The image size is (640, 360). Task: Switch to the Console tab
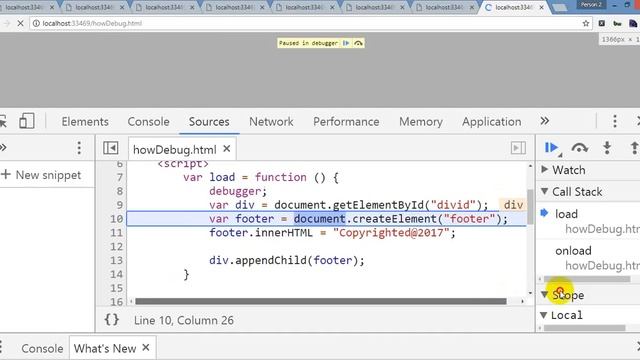[x=149, y=122]
